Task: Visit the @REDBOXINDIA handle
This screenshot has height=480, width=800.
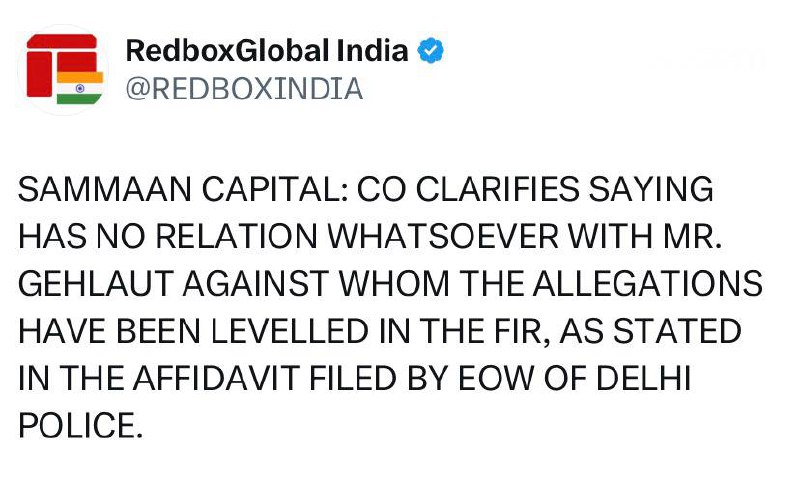Action: tap(243, 89)
